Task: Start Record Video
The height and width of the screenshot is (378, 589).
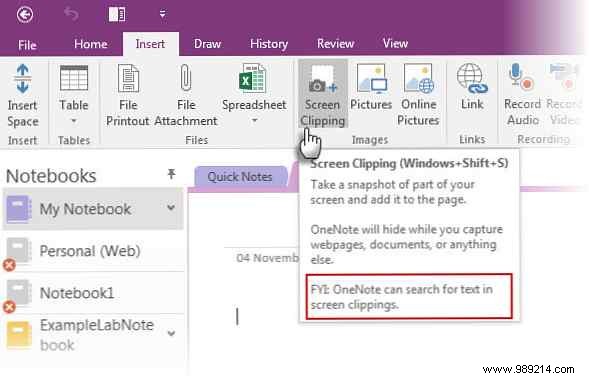Action: (x=565, y=95)
